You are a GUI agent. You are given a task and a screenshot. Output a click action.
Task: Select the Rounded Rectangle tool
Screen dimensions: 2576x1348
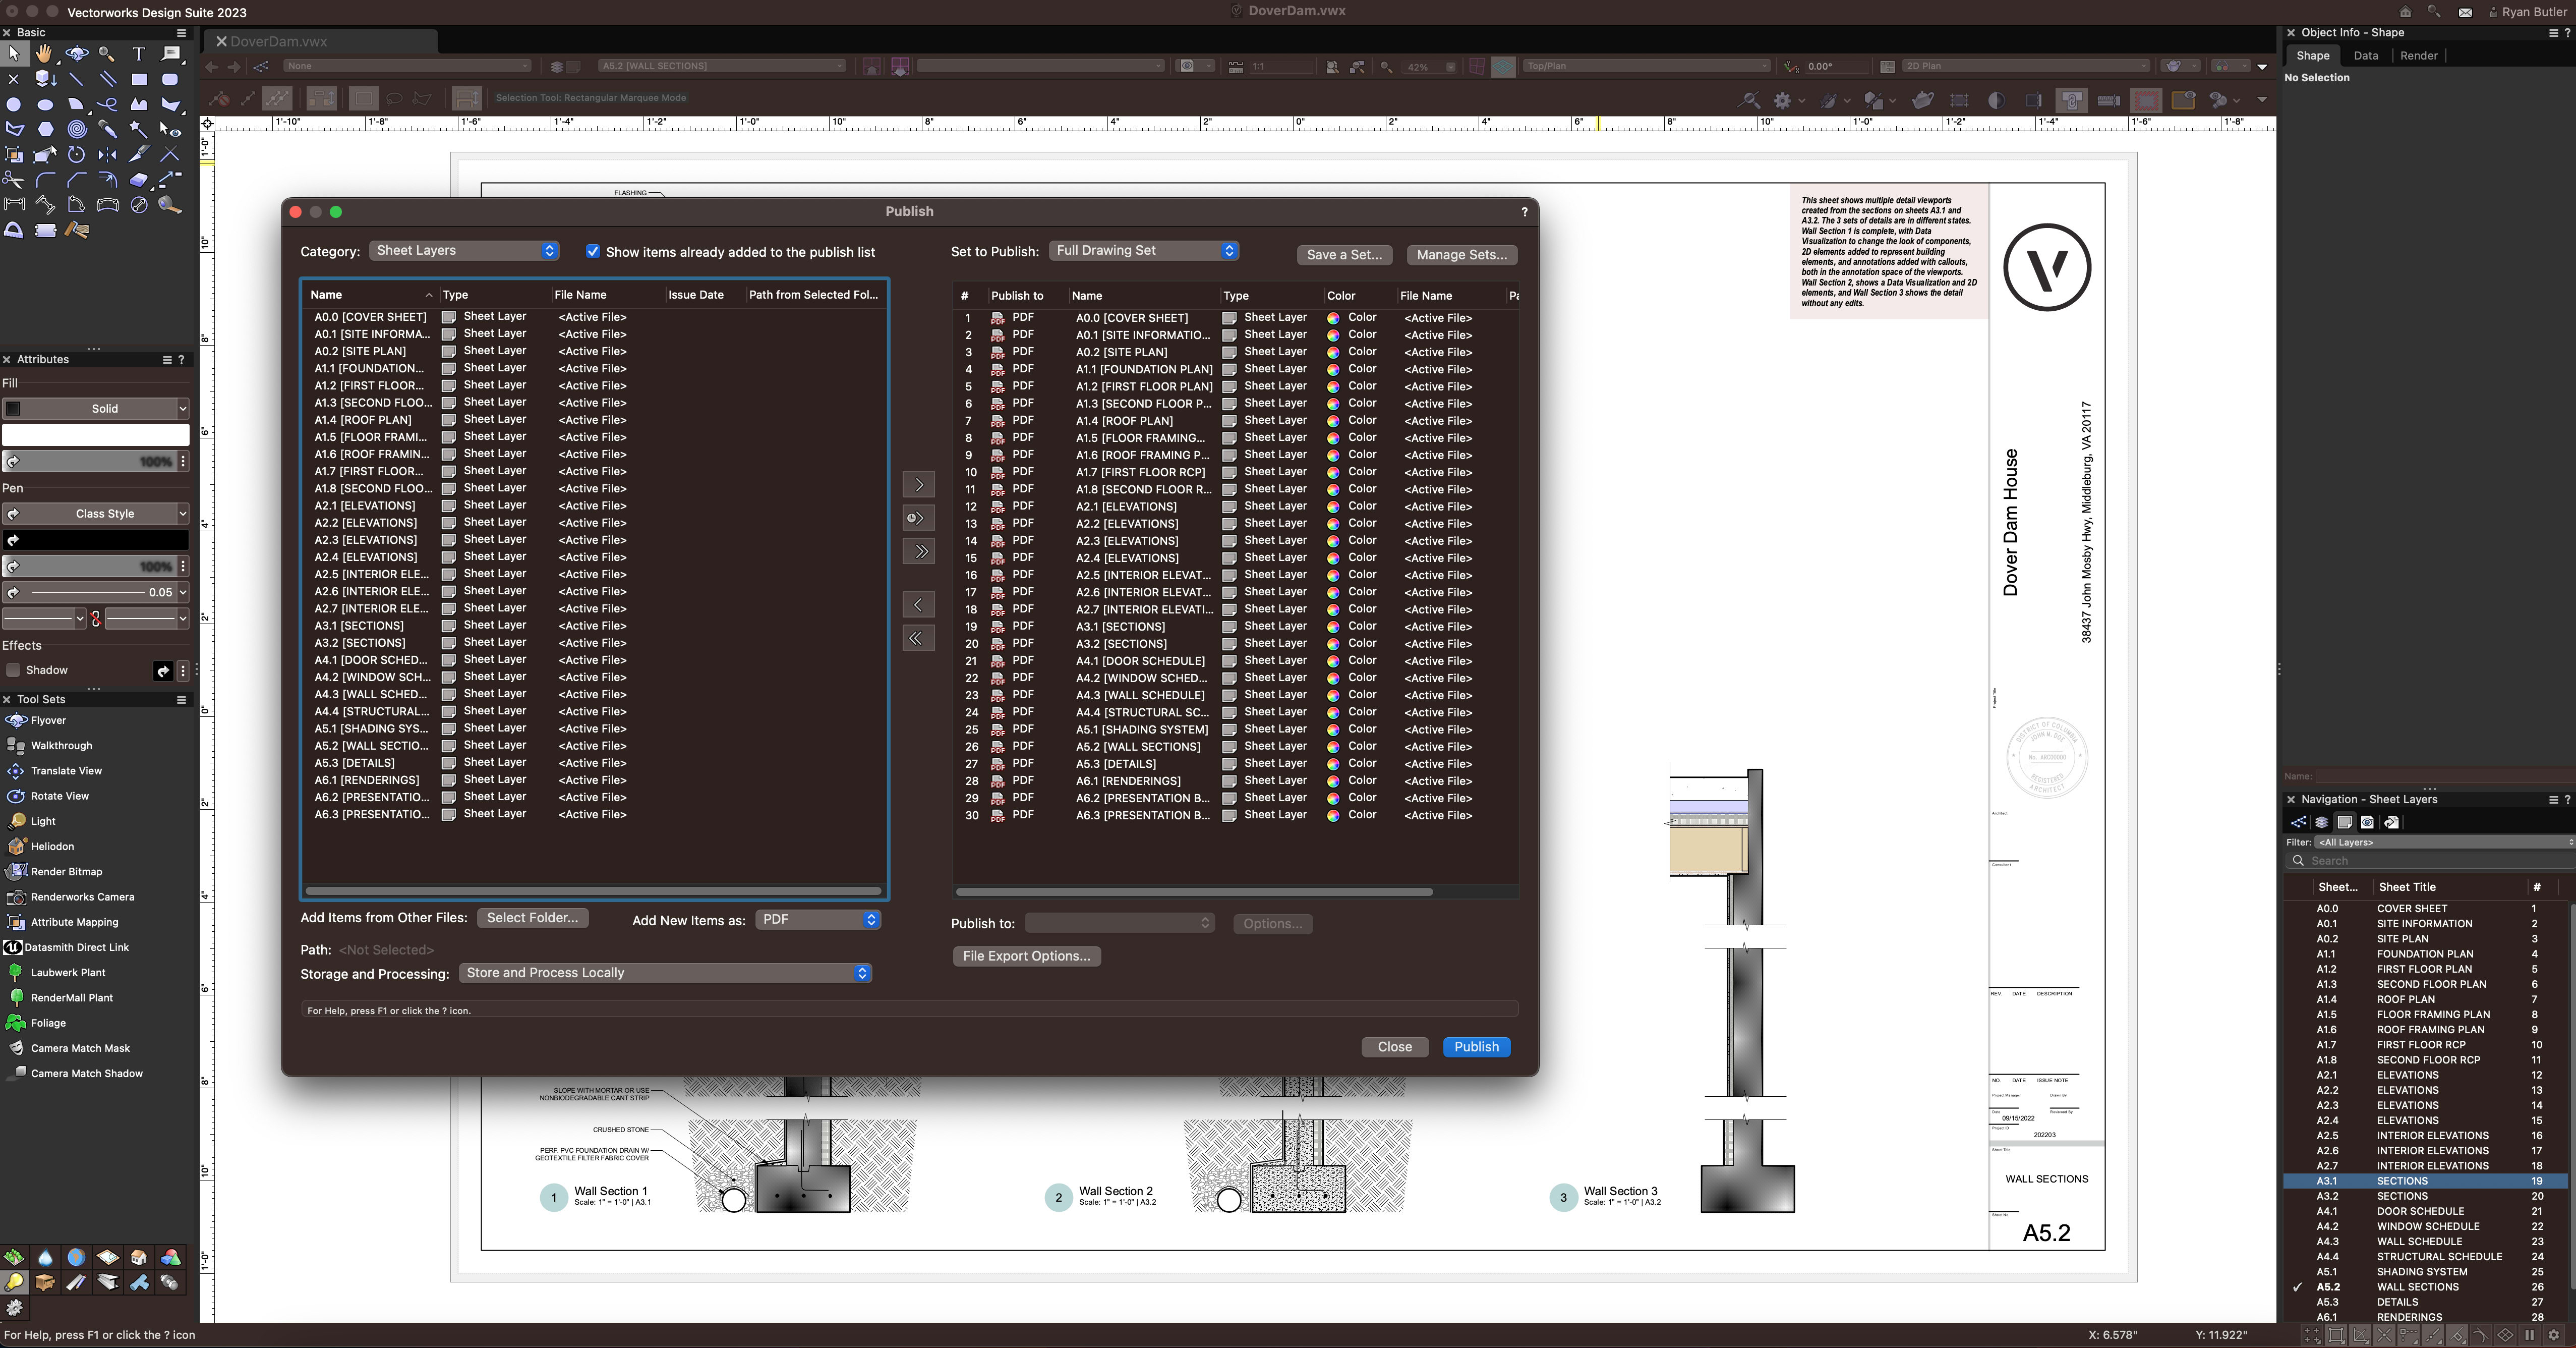pyautogui.click(x=170, y=79)
